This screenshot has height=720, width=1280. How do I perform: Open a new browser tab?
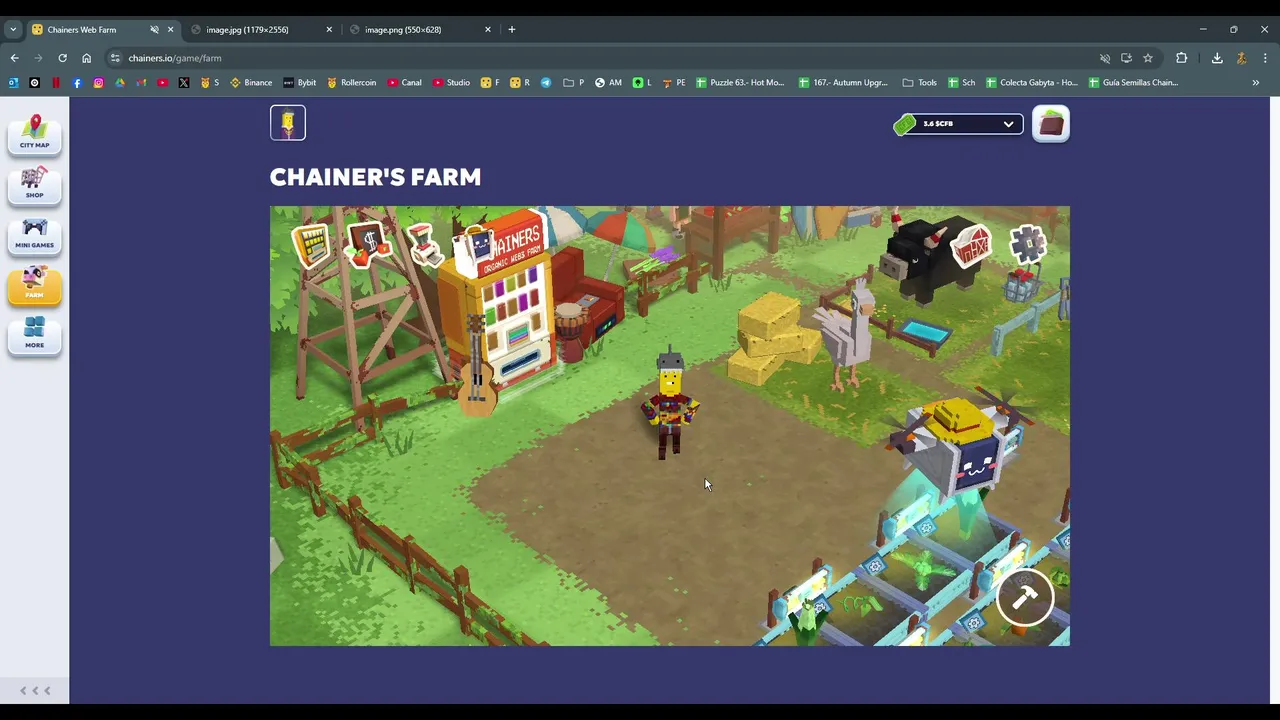pos(511,29)
